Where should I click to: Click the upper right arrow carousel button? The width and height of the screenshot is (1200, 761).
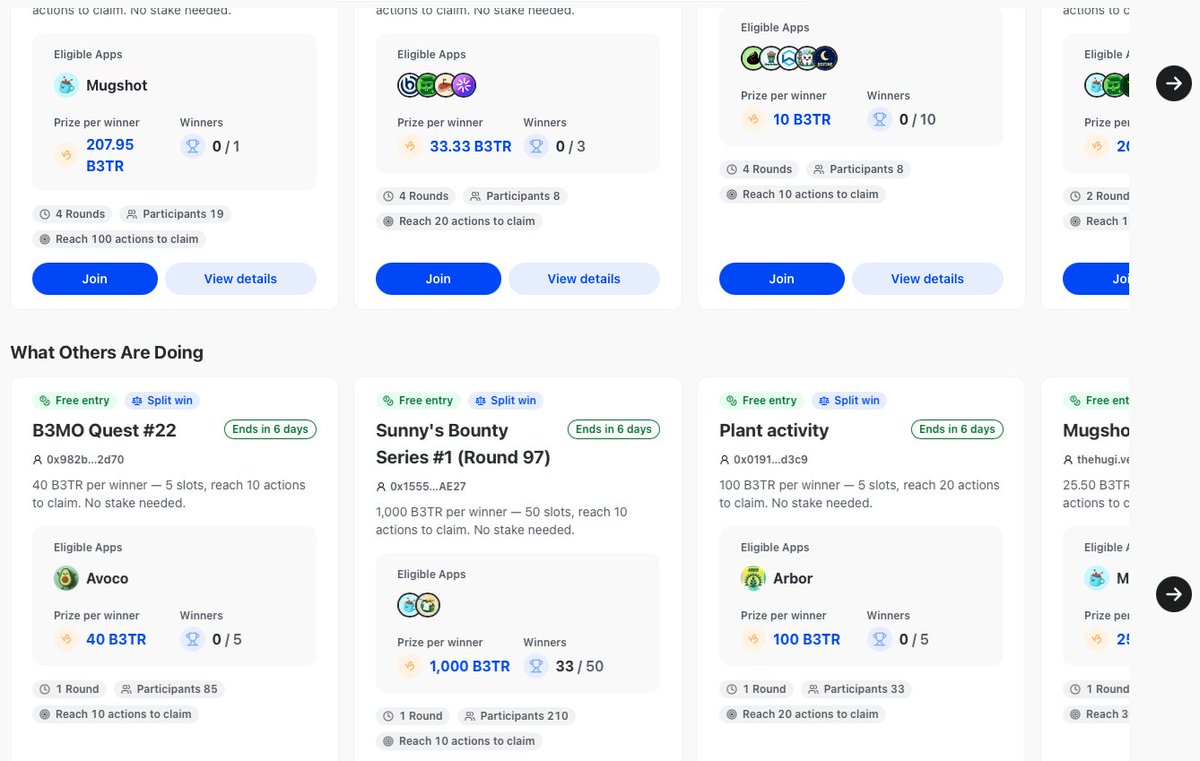[x=1174, y=83]
